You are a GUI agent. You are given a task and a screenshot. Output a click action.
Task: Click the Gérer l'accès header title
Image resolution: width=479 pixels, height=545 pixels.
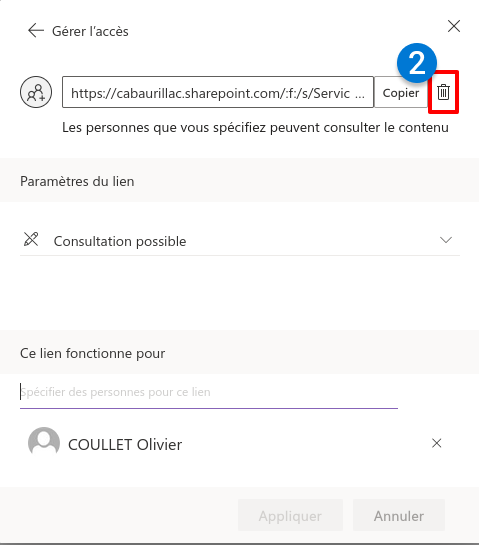[90, 31]
